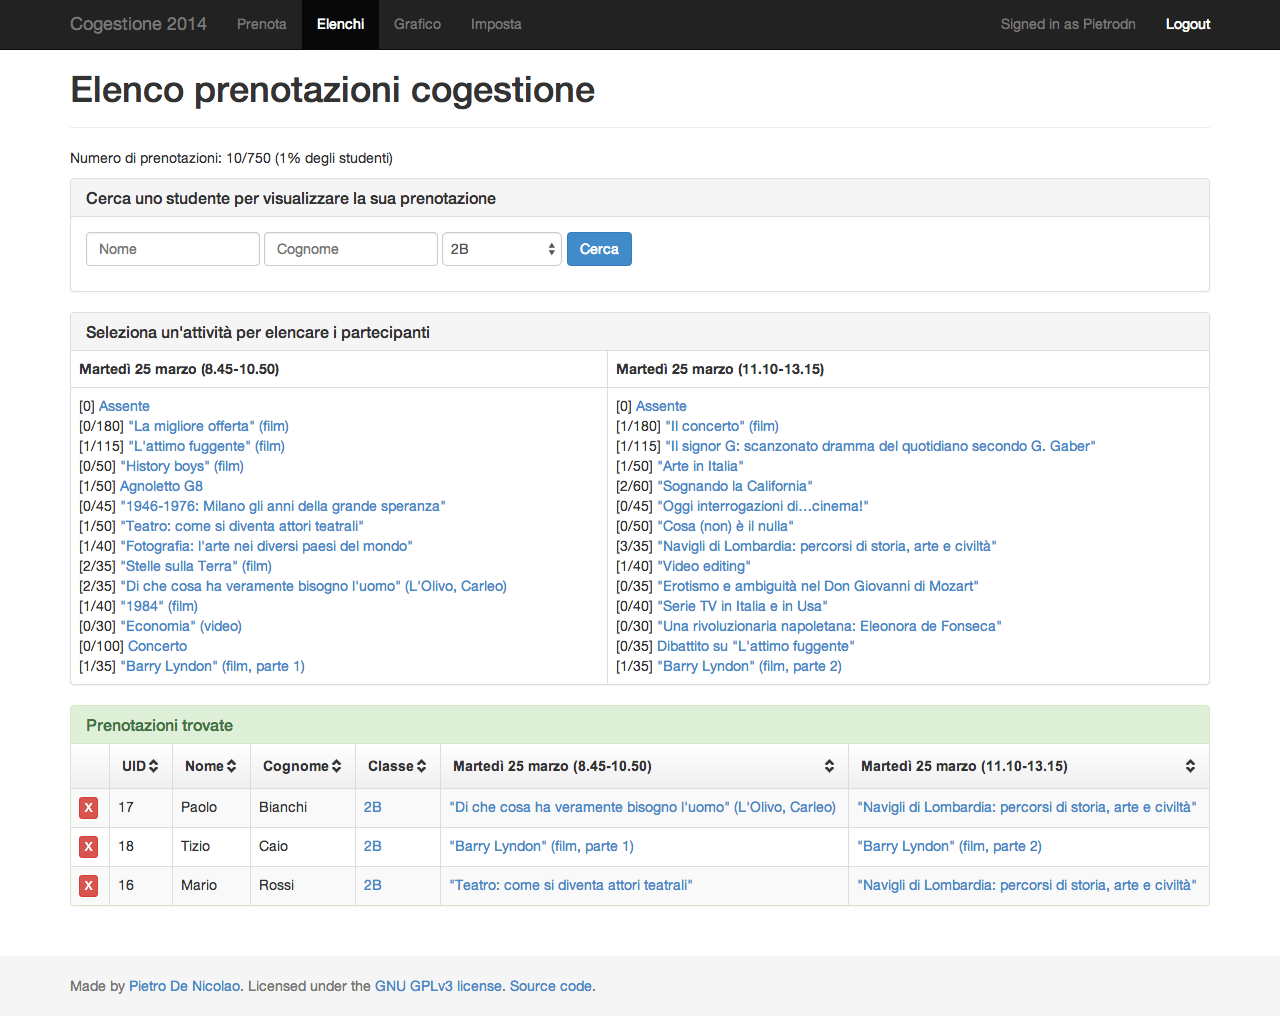The image size is (1280, 1017).
Task: Open "Stelle sulla Terra" (film) activity
Action: [196, 566]
